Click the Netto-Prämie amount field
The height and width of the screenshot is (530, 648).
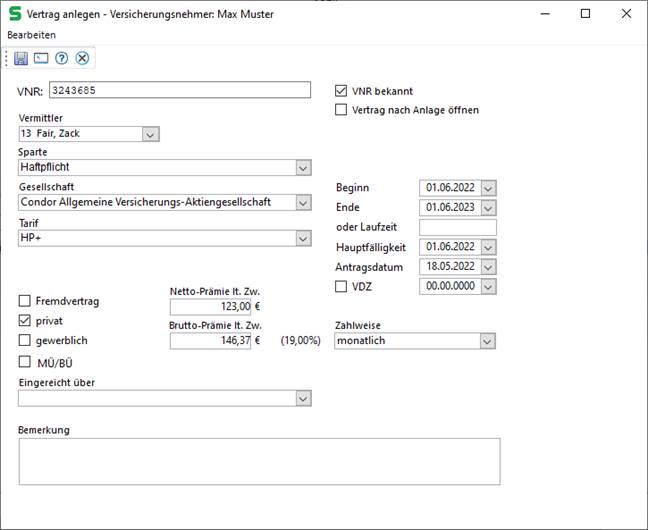click(x=210, y=308)
